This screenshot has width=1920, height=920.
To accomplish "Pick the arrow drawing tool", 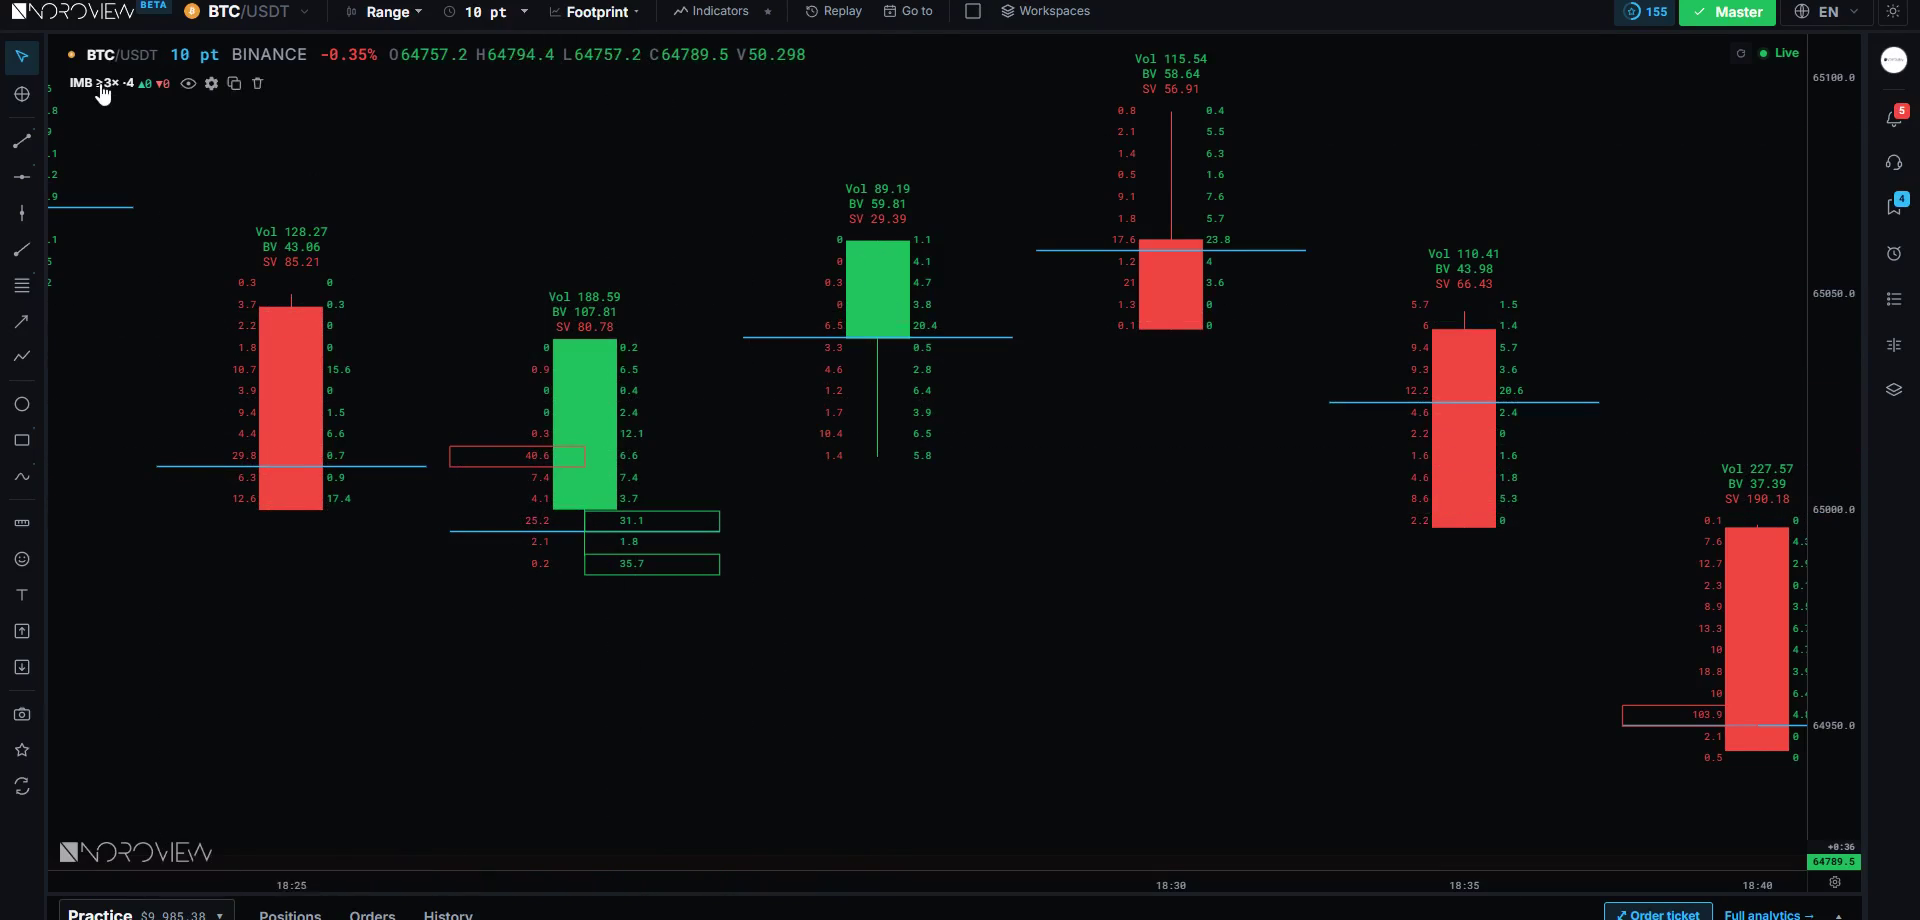I will (x=22, y=321).
